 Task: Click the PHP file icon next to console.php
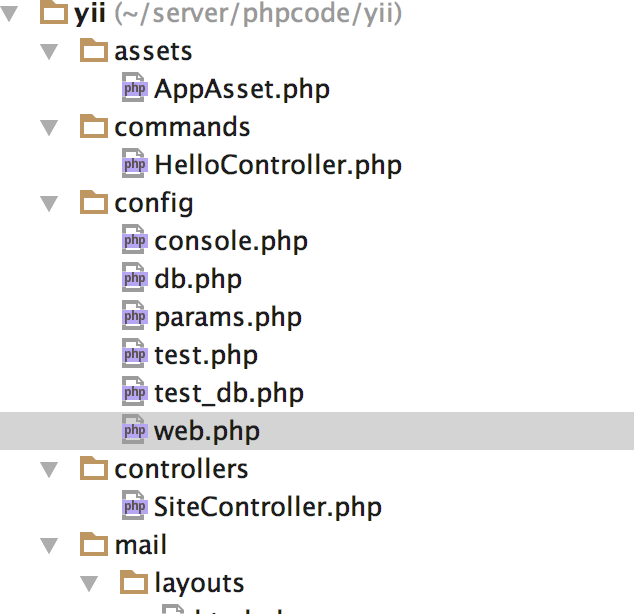pyautogui.click(x=135, y=240)
